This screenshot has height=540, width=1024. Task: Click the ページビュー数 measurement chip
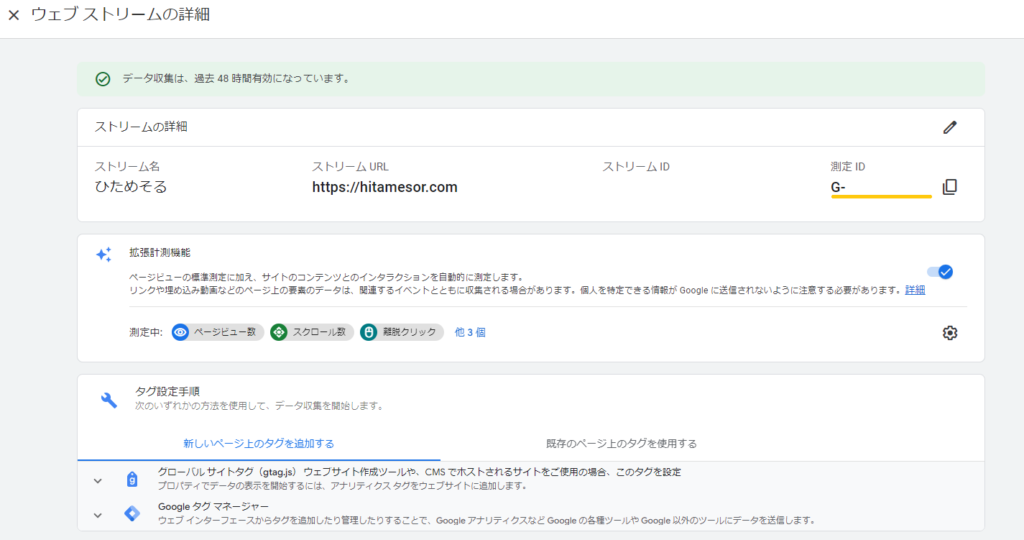(215, 332)
